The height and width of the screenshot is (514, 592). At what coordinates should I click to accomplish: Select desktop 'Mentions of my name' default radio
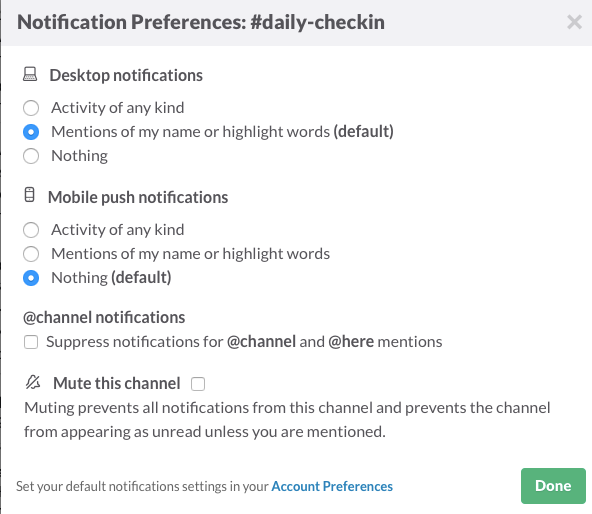point(31,132)
